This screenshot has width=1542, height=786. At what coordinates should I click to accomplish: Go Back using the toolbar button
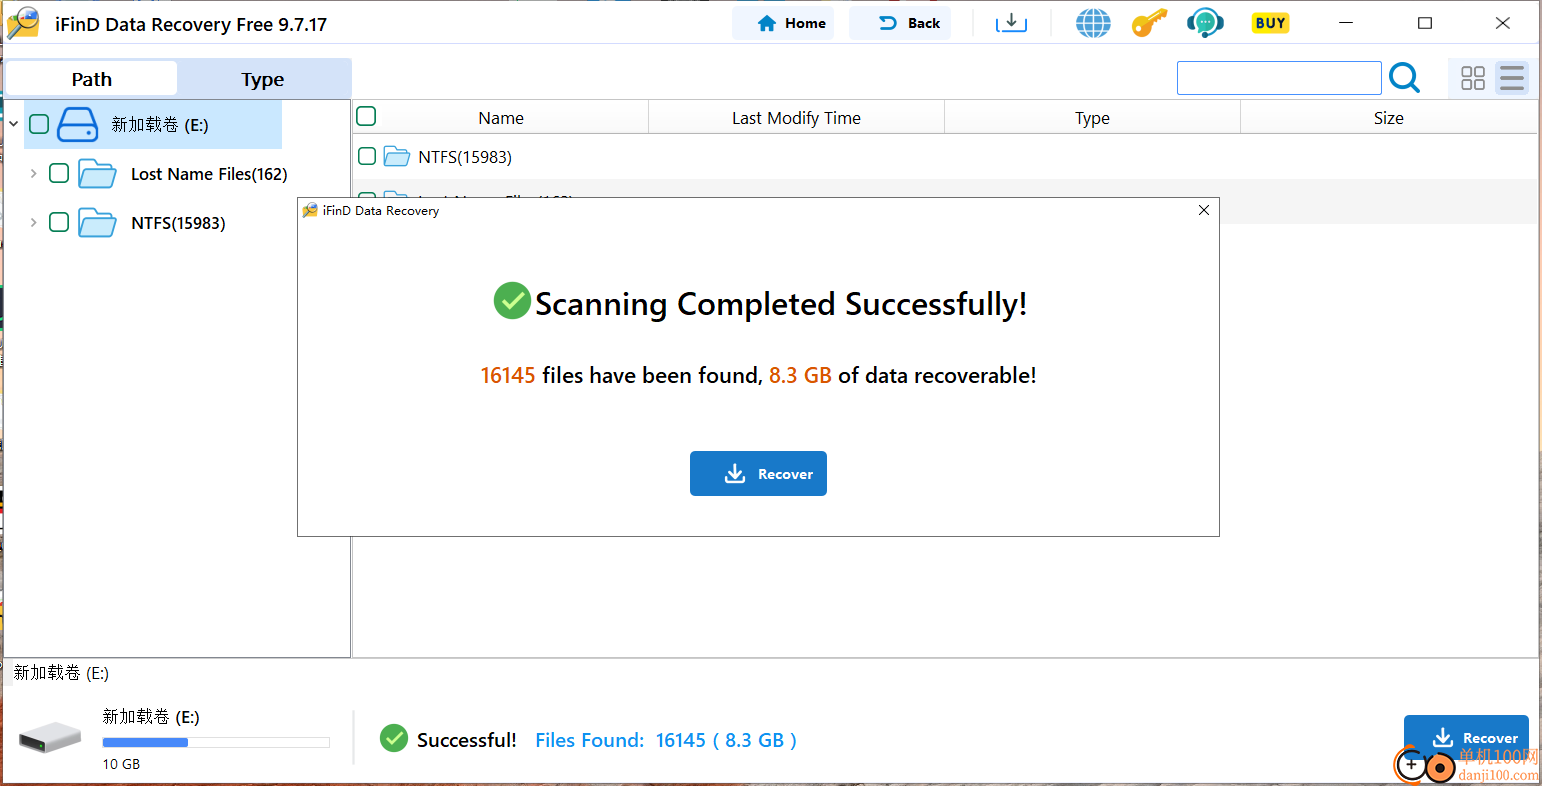click(x=900, y=23)
